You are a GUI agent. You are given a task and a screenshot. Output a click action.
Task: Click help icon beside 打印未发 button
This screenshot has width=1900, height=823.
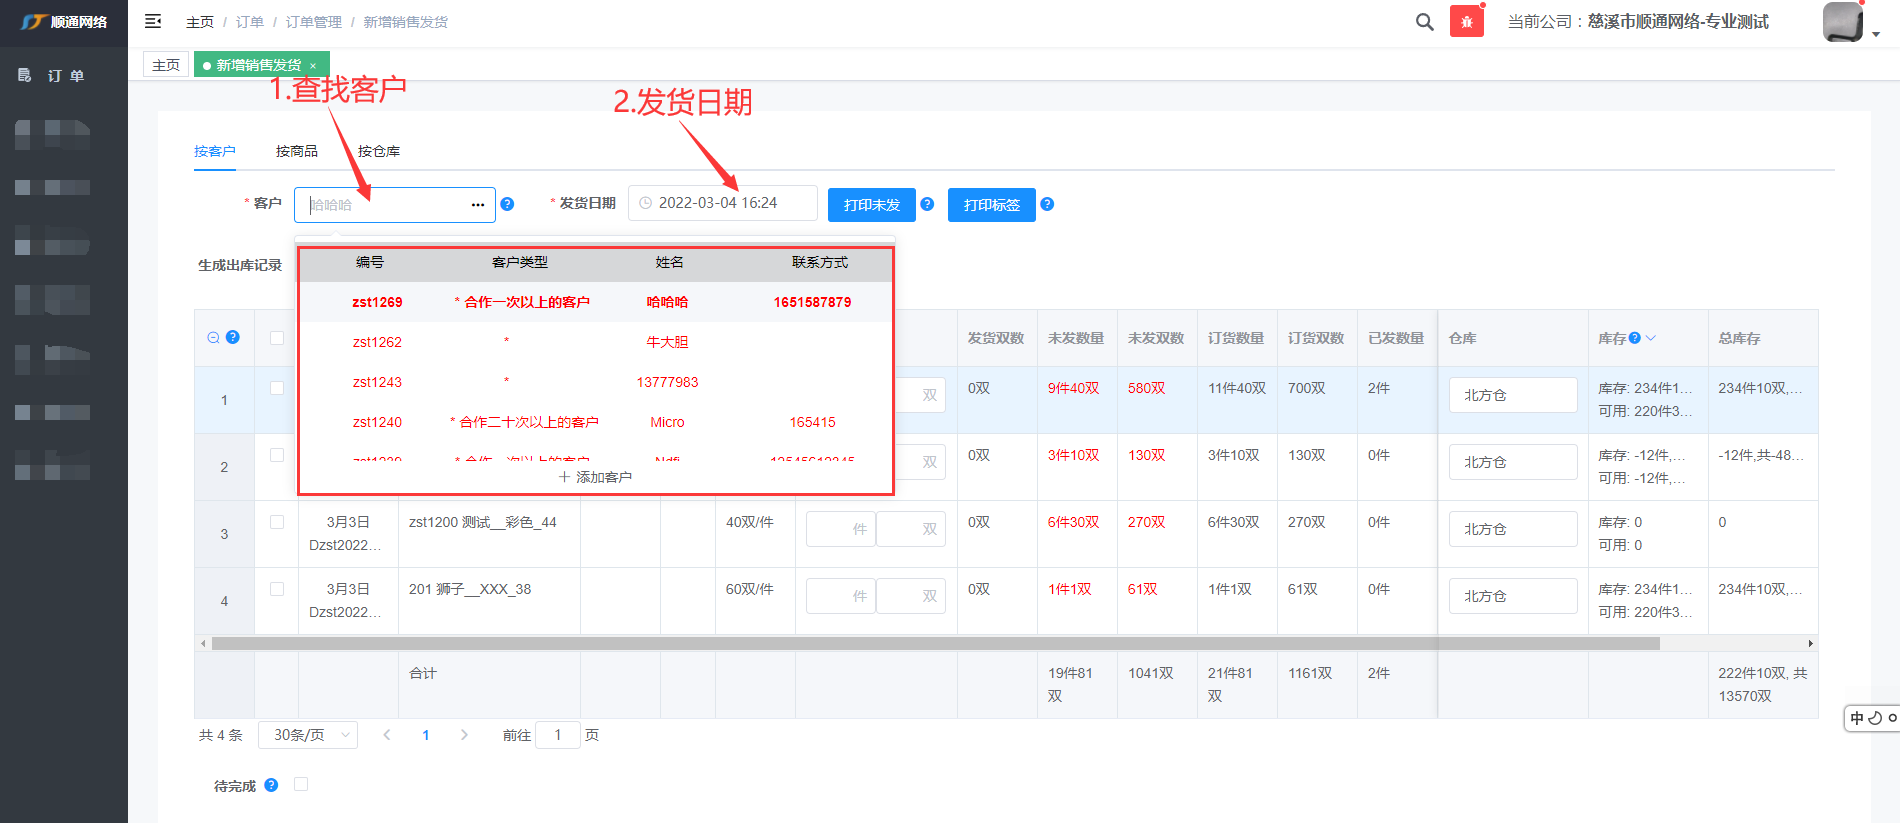927,204
